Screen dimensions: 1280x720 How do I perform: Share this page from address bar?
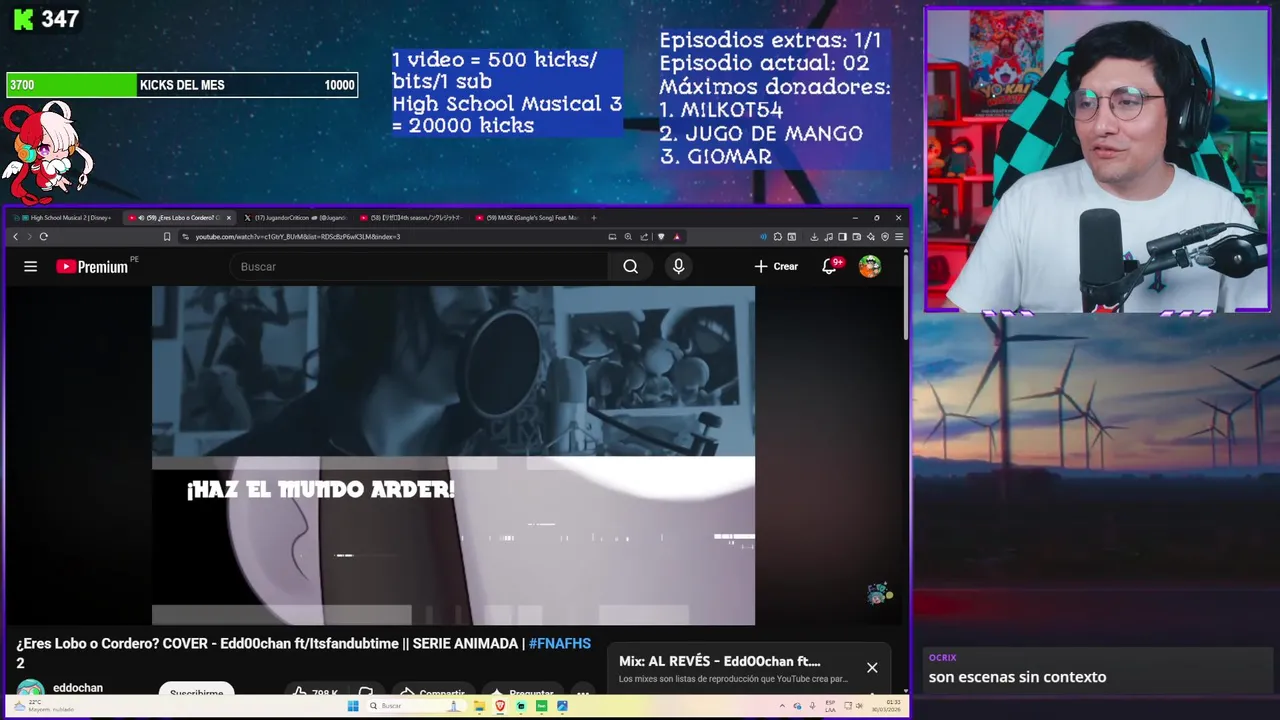tap(644, 236)
